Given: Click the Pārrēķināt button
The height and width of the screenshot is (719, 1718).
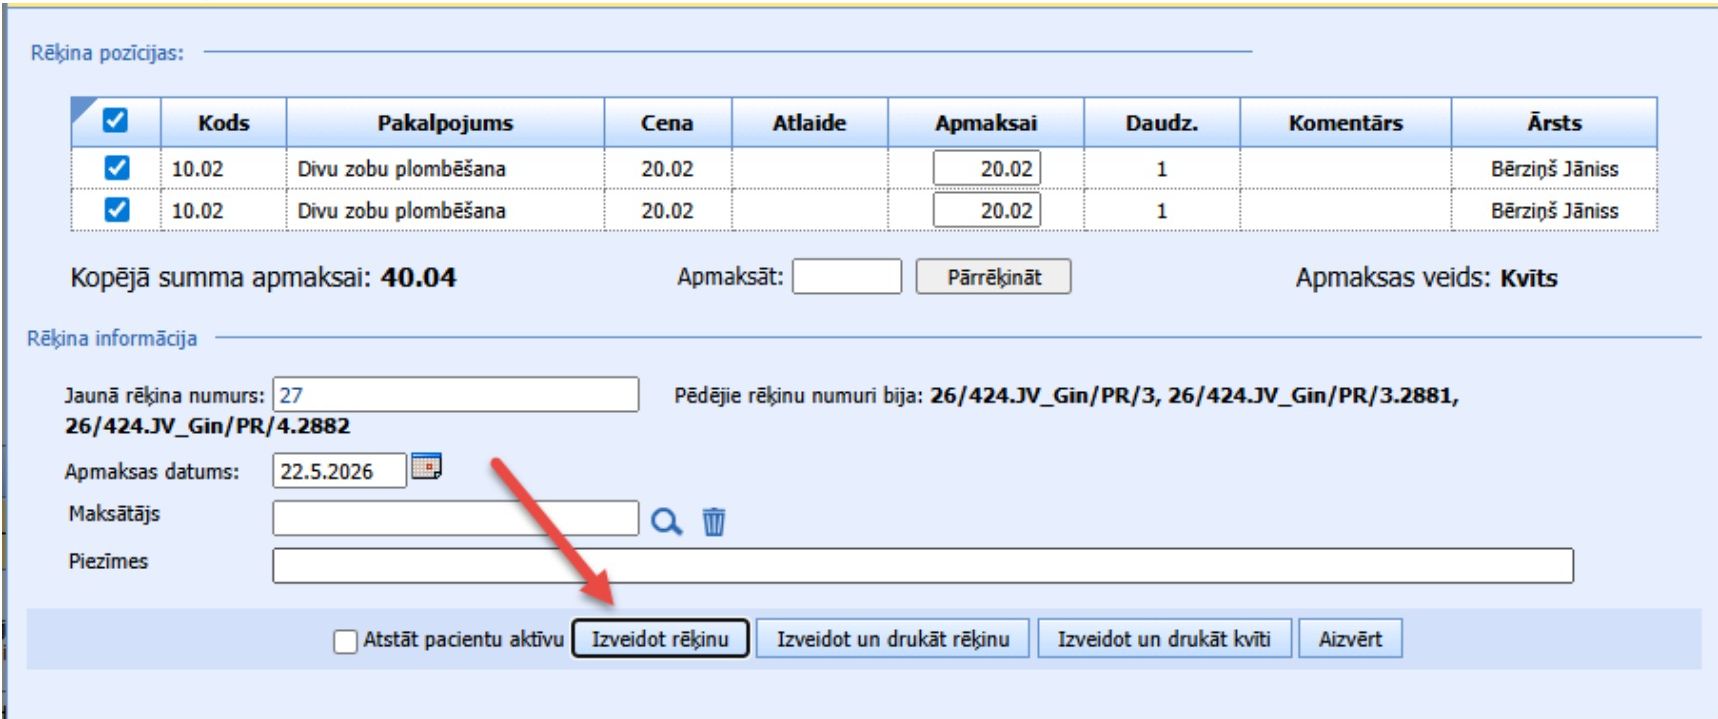Looking at the screenshot, I should point(994,277).
